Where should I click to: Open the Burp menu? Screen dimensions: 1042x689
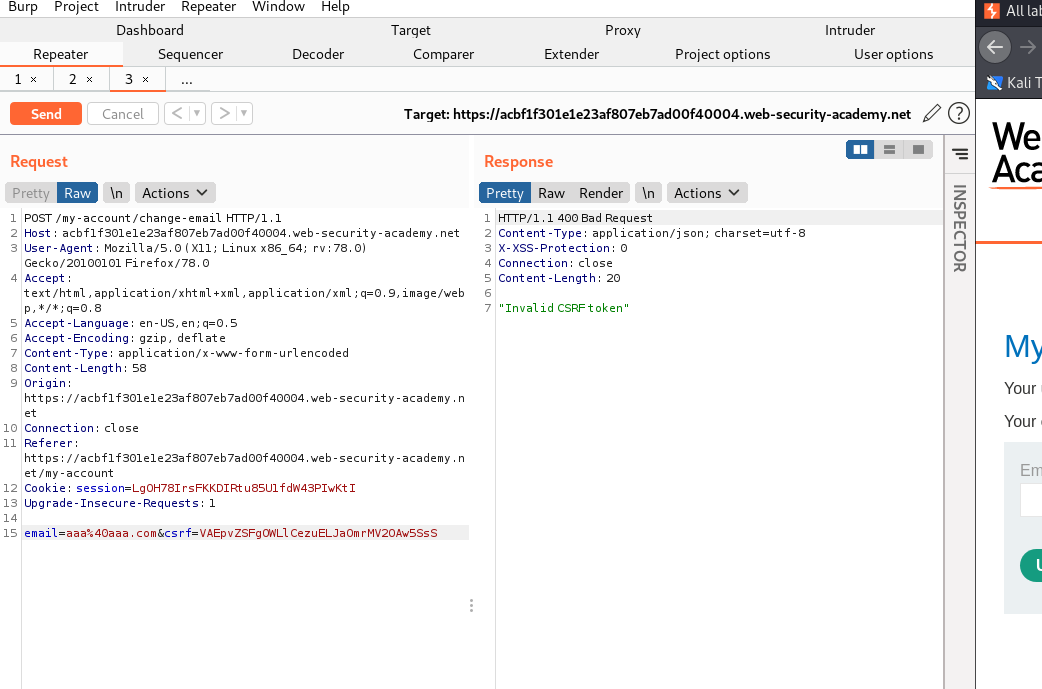pos(23,7)
